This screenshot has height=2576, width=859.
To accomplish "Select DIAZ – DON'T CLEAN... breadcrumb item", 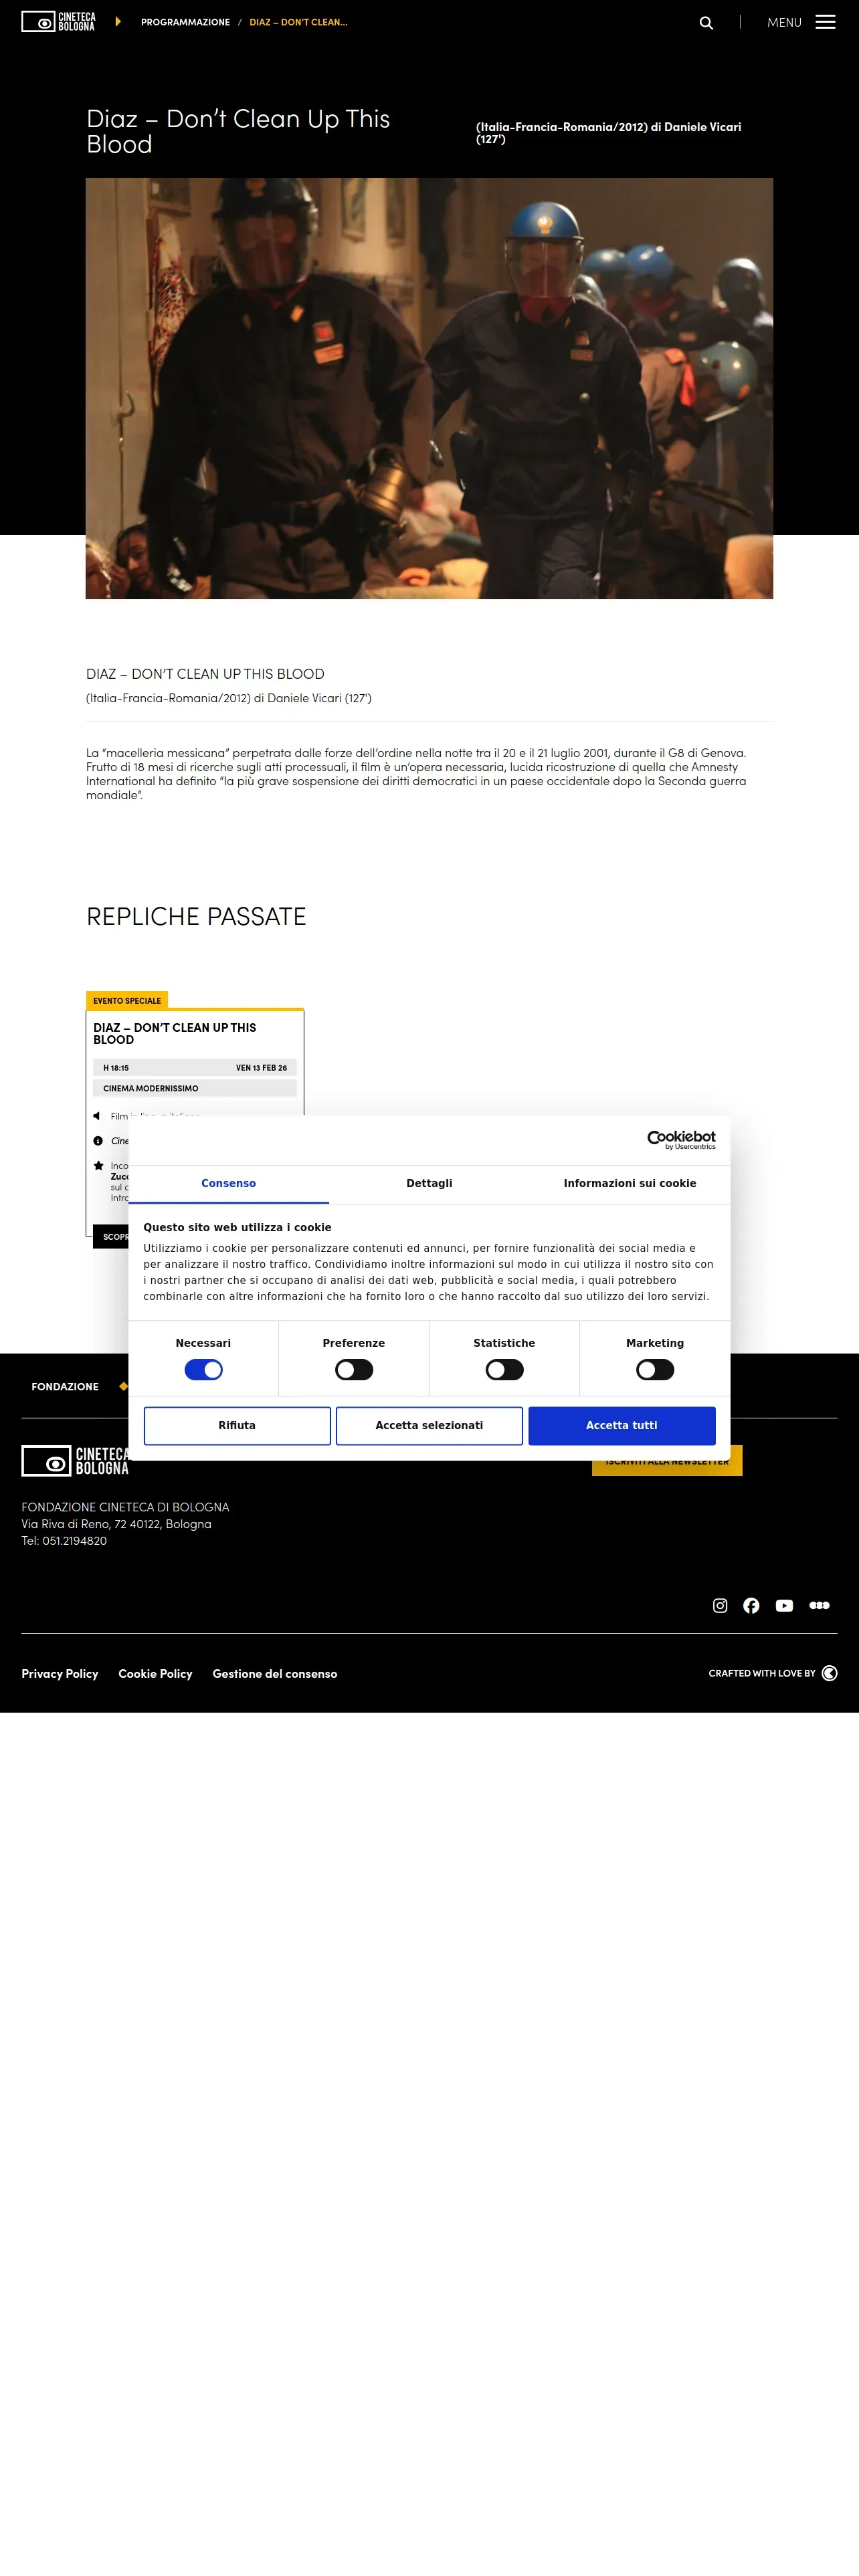I will pyautogui.click(x=298, y=22).
